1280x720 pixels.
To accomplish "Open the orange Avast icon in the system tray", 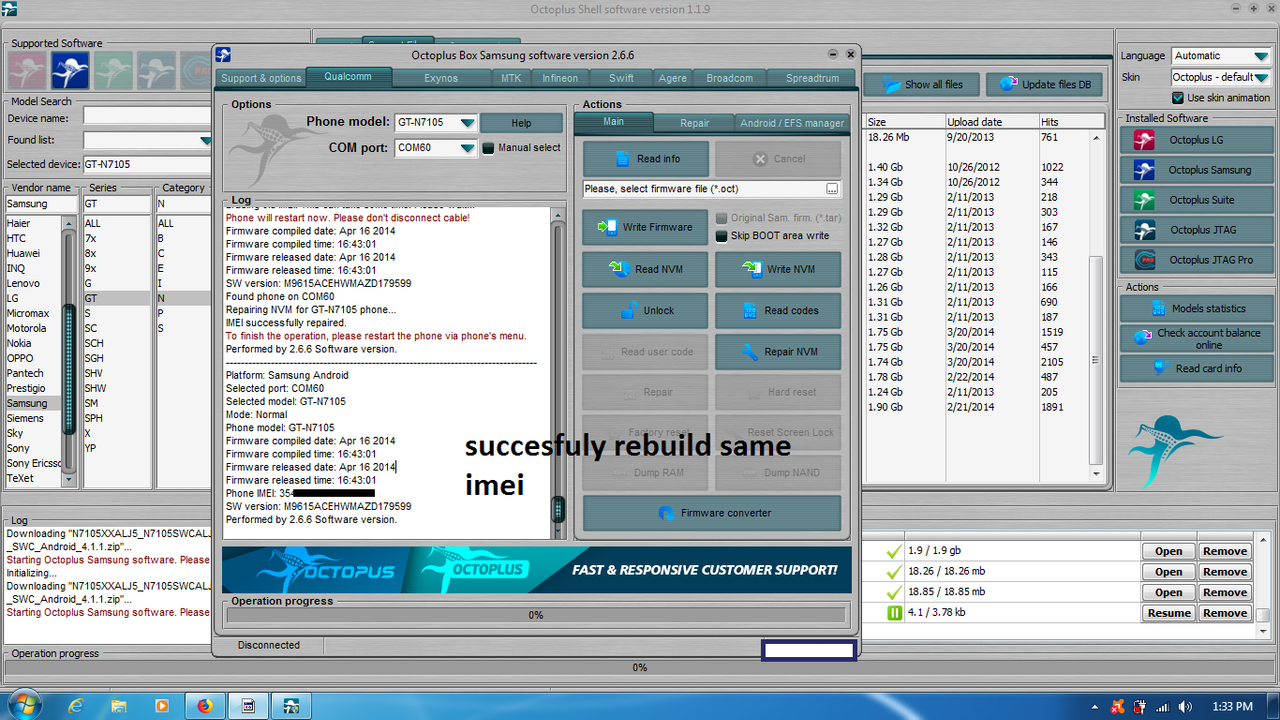I will click(x=1118, y=707).
